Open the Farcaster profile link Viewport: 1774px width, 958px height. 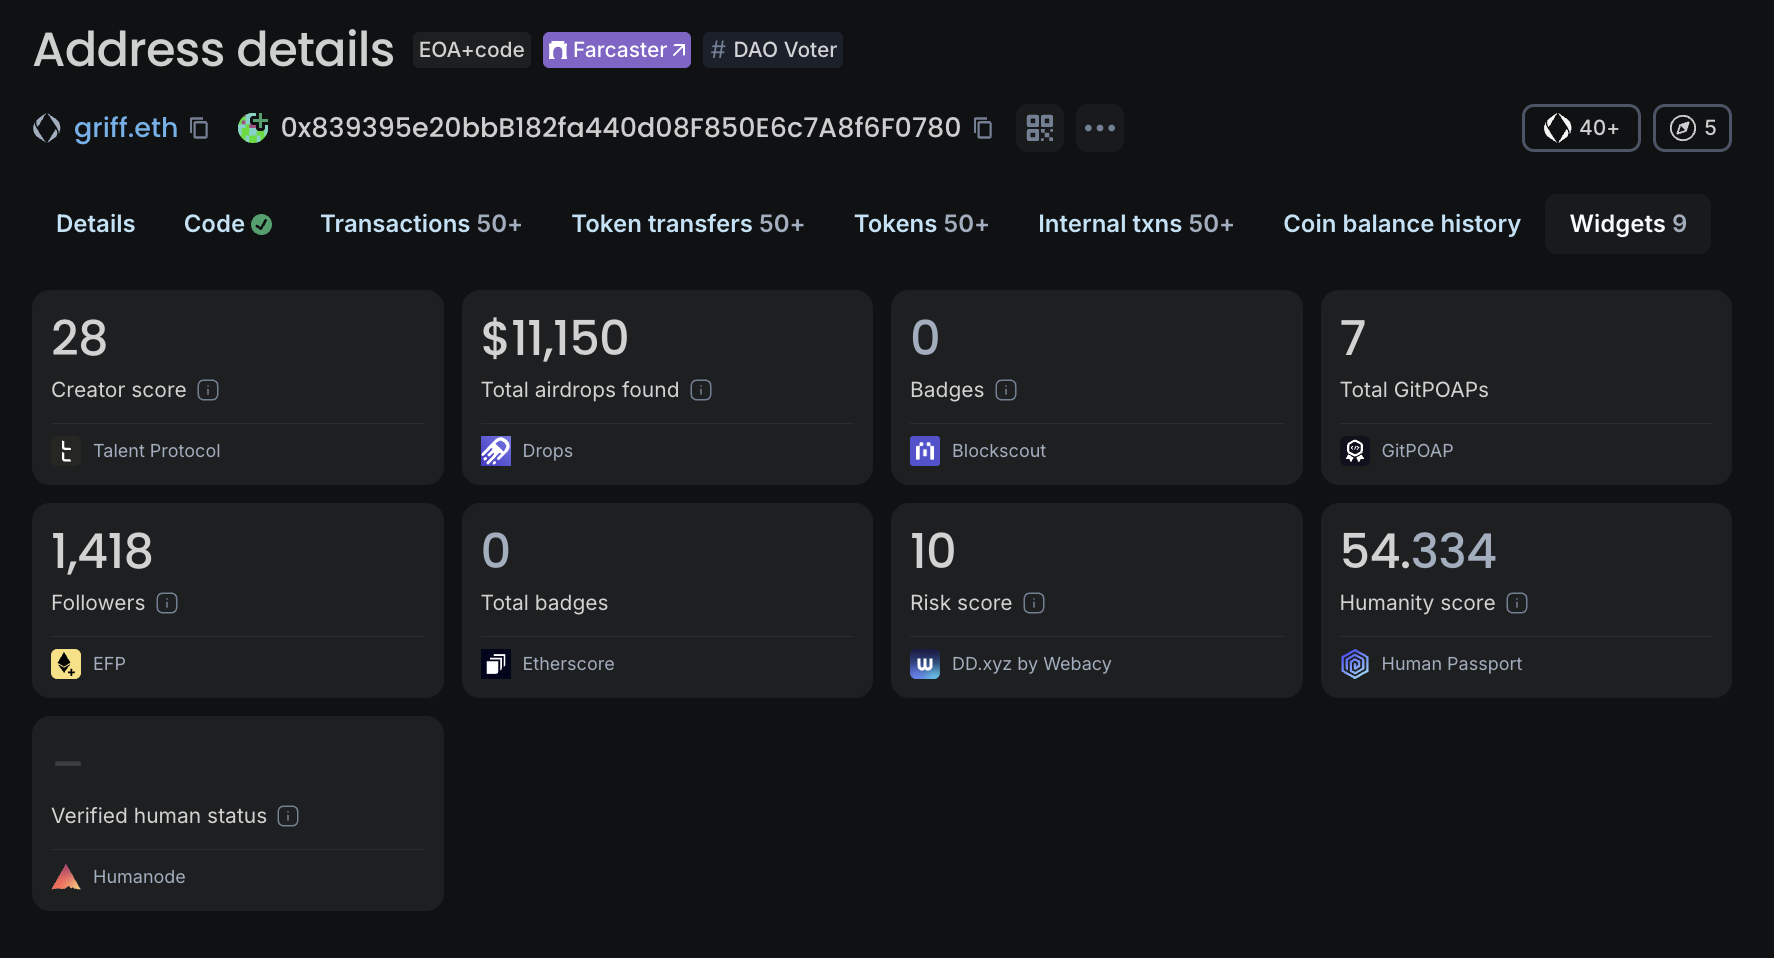point(616,49)
